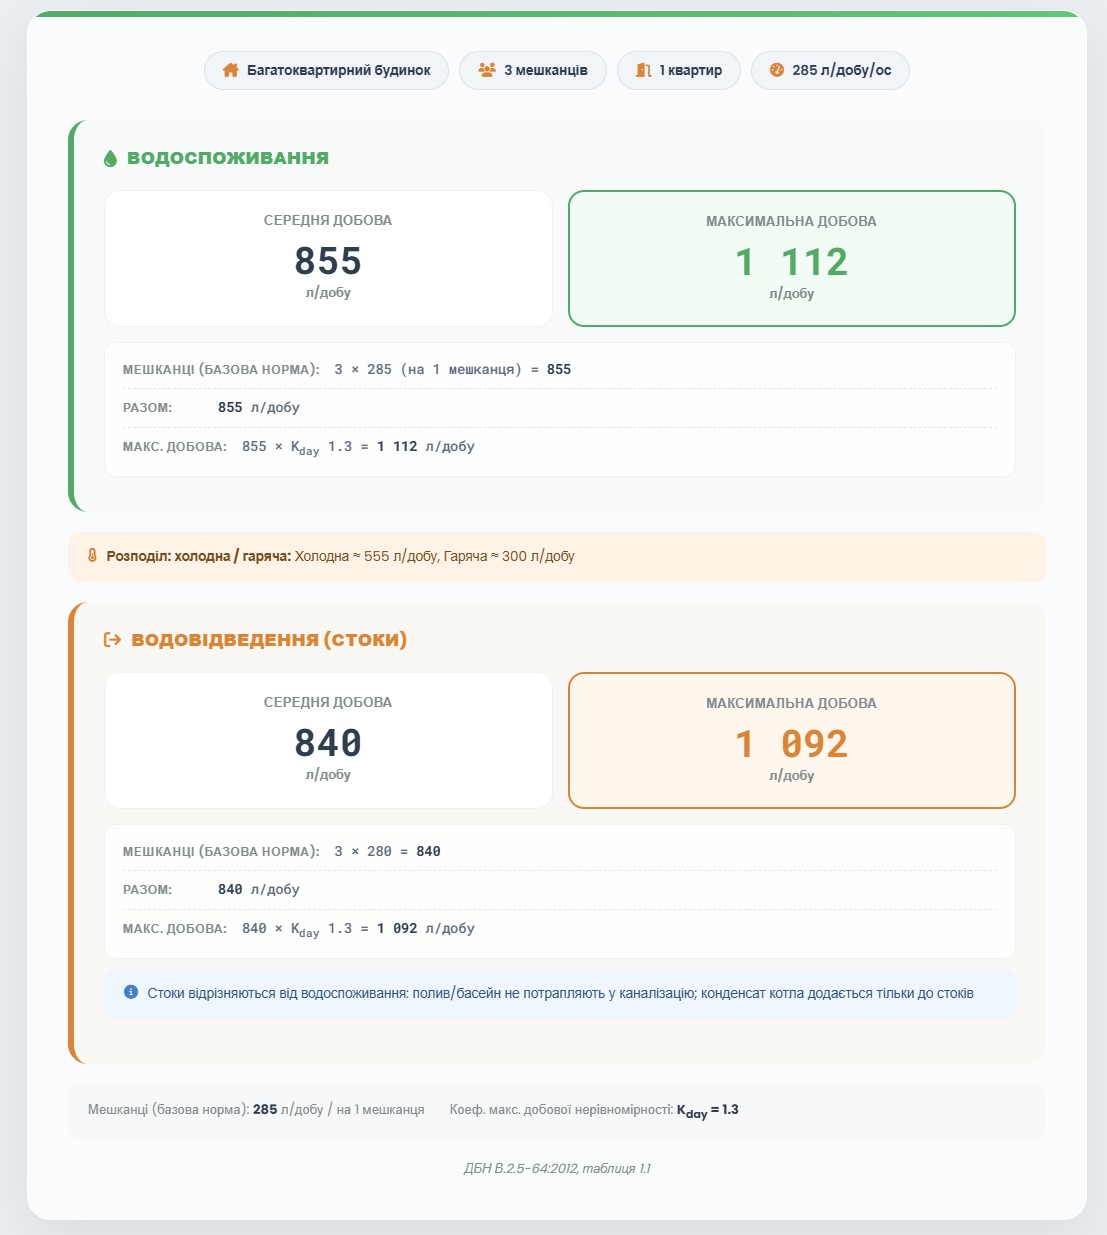Click the water drop icon near ВОДОСПОЖИВАННЯ

coord(111,158)
